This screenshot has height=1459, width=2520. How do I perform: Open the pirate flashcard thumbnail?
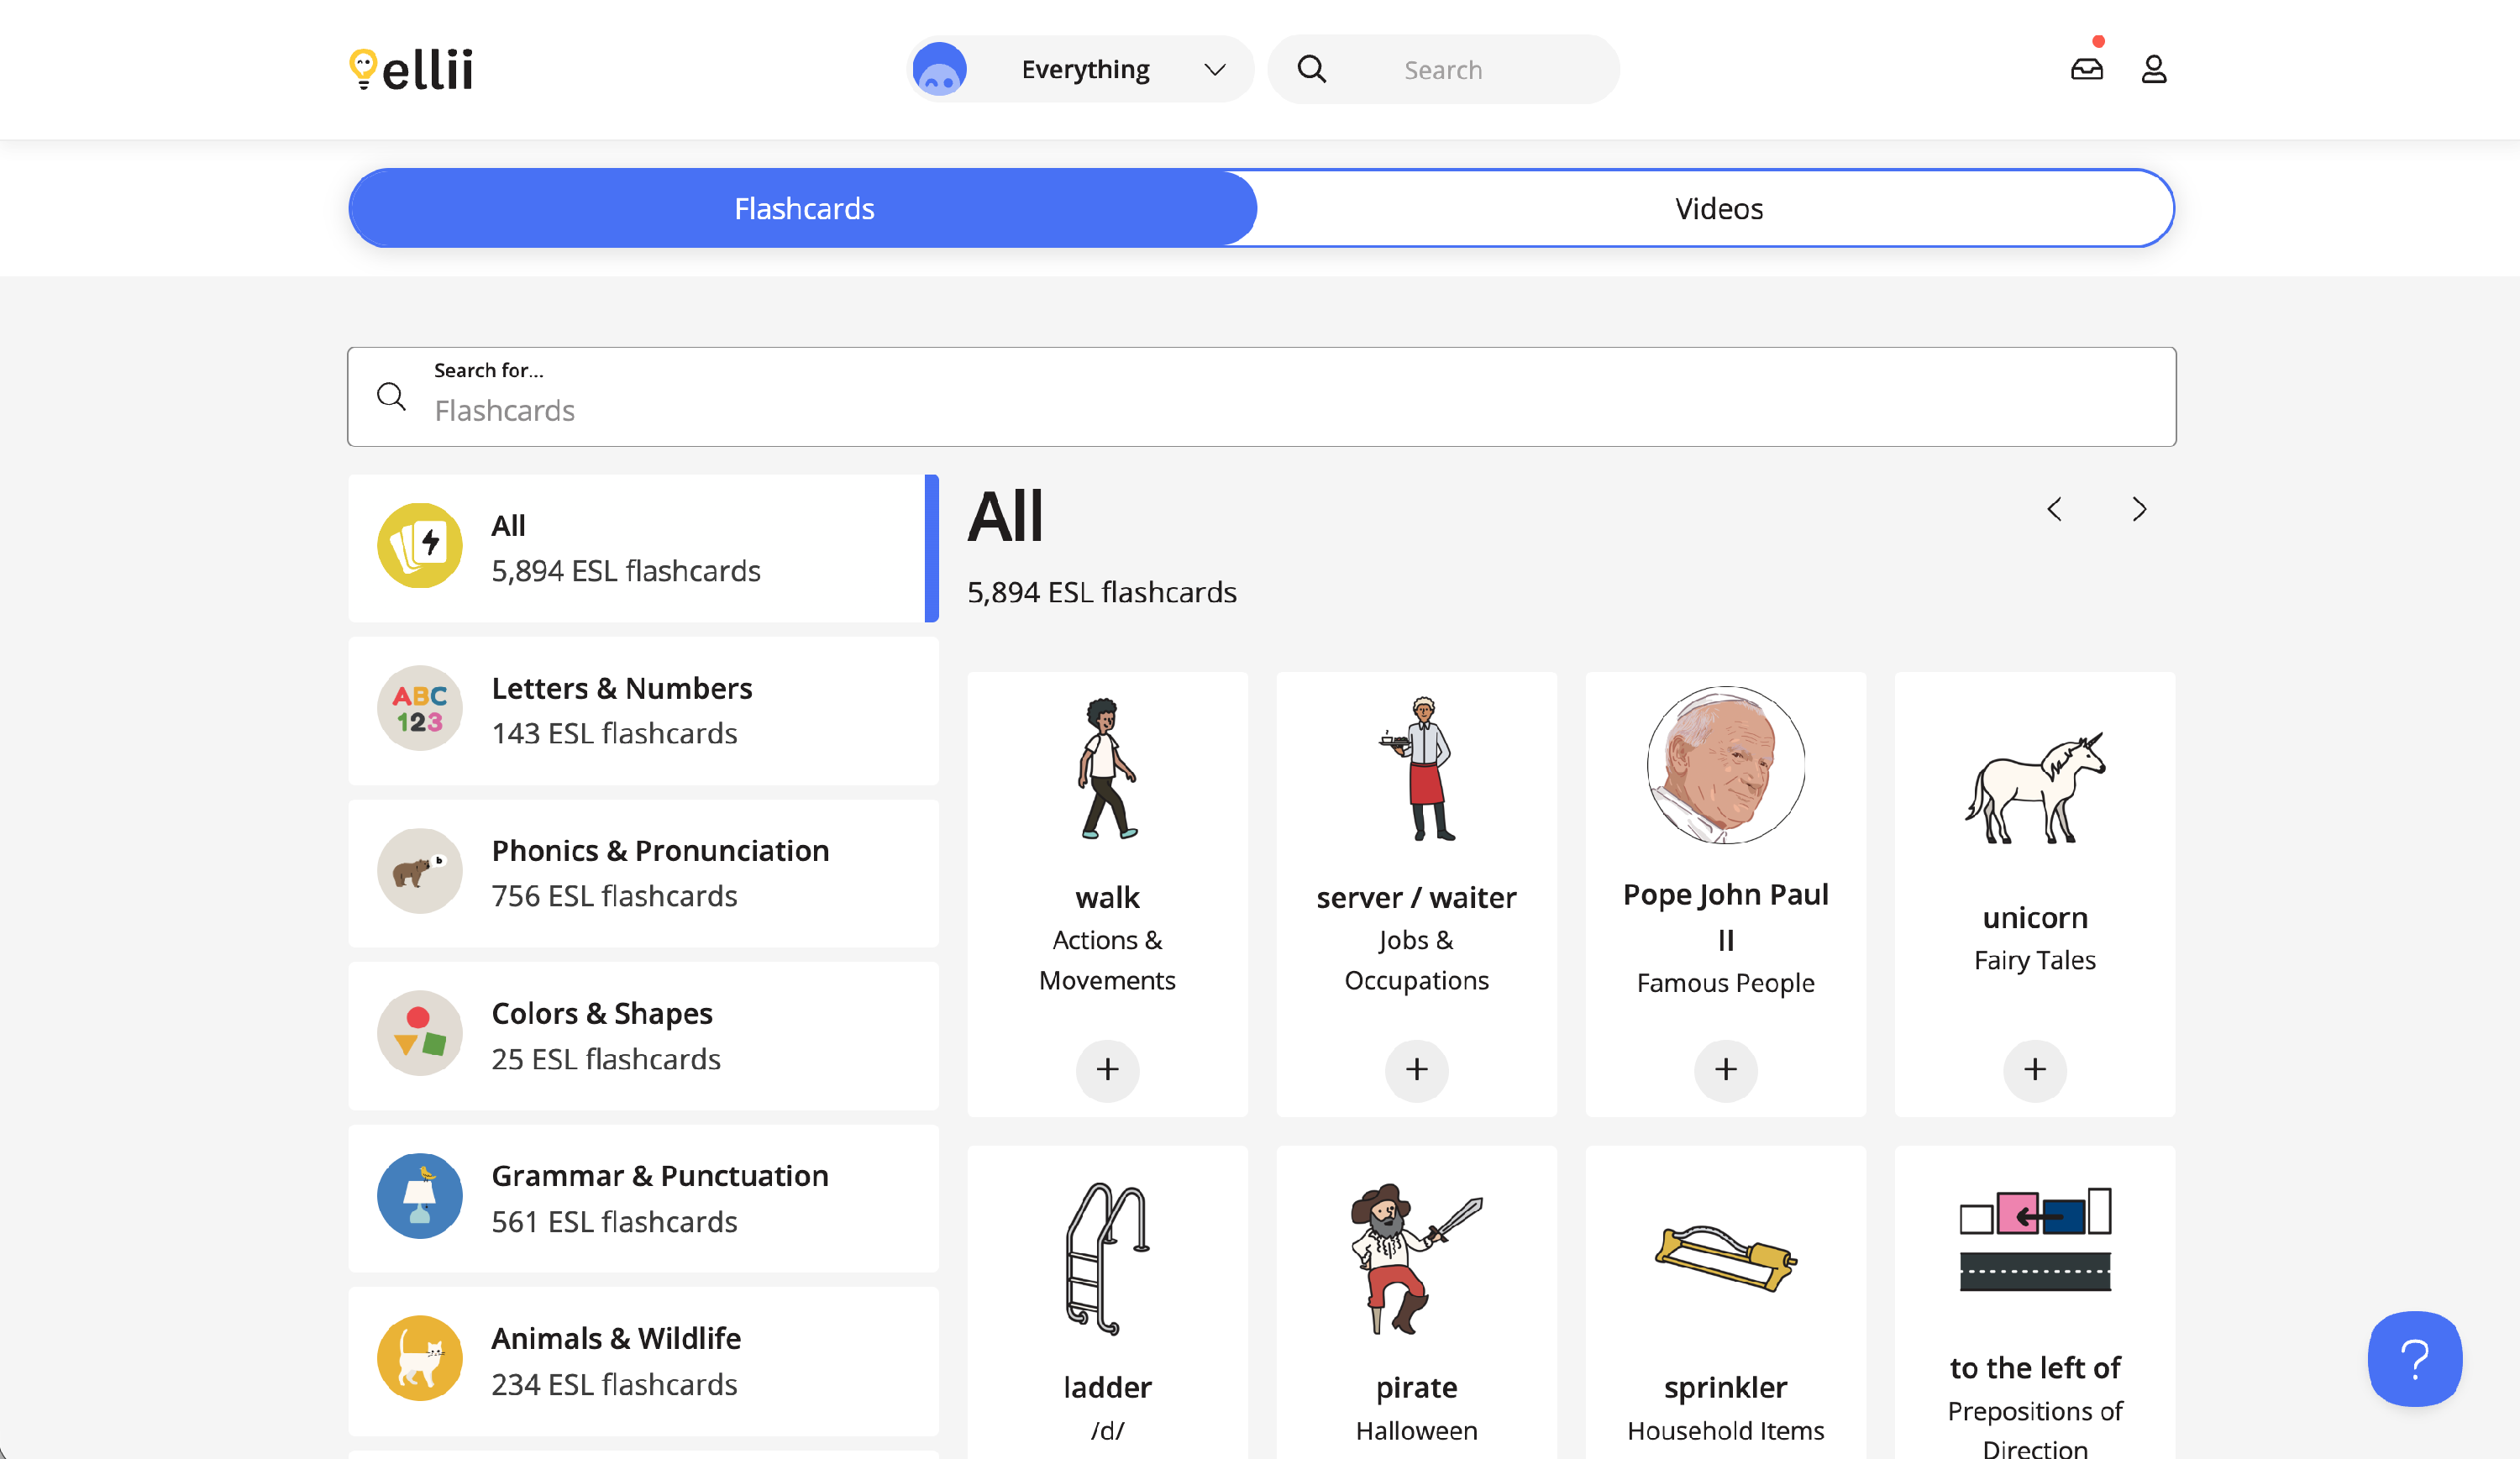click(1416, 1258)
